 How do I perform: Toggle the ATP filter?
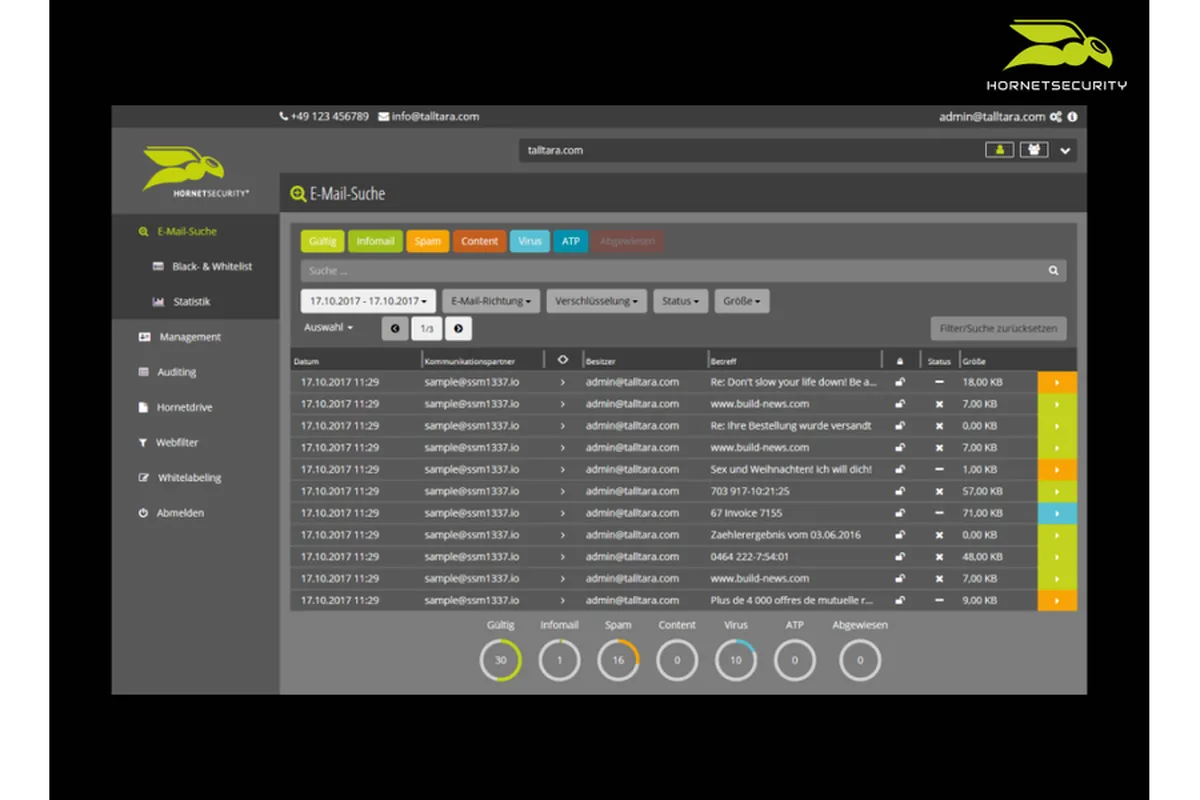[x=570, y=241]
